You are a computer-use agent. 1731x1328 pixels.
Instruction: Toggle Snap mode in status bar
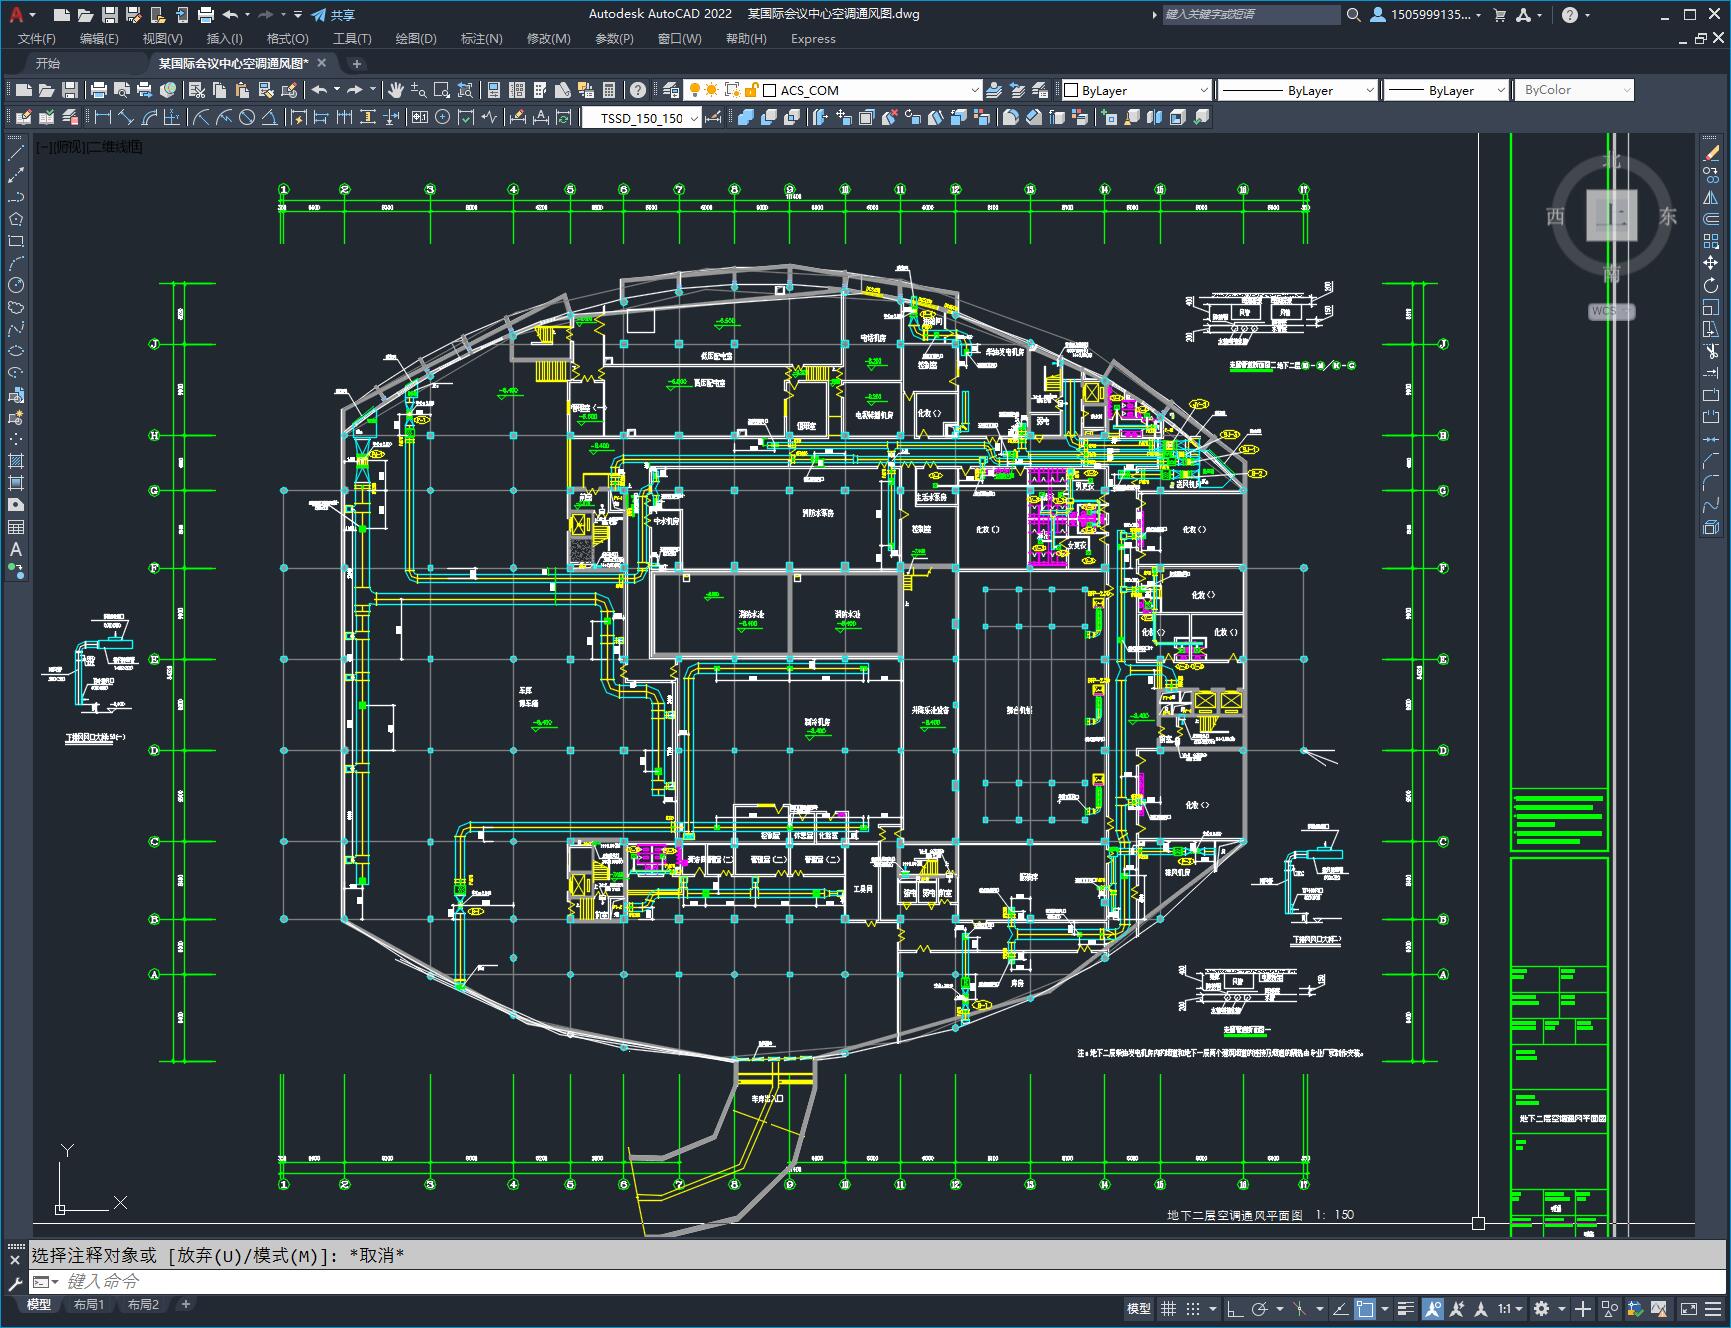pos(1193,1308)
